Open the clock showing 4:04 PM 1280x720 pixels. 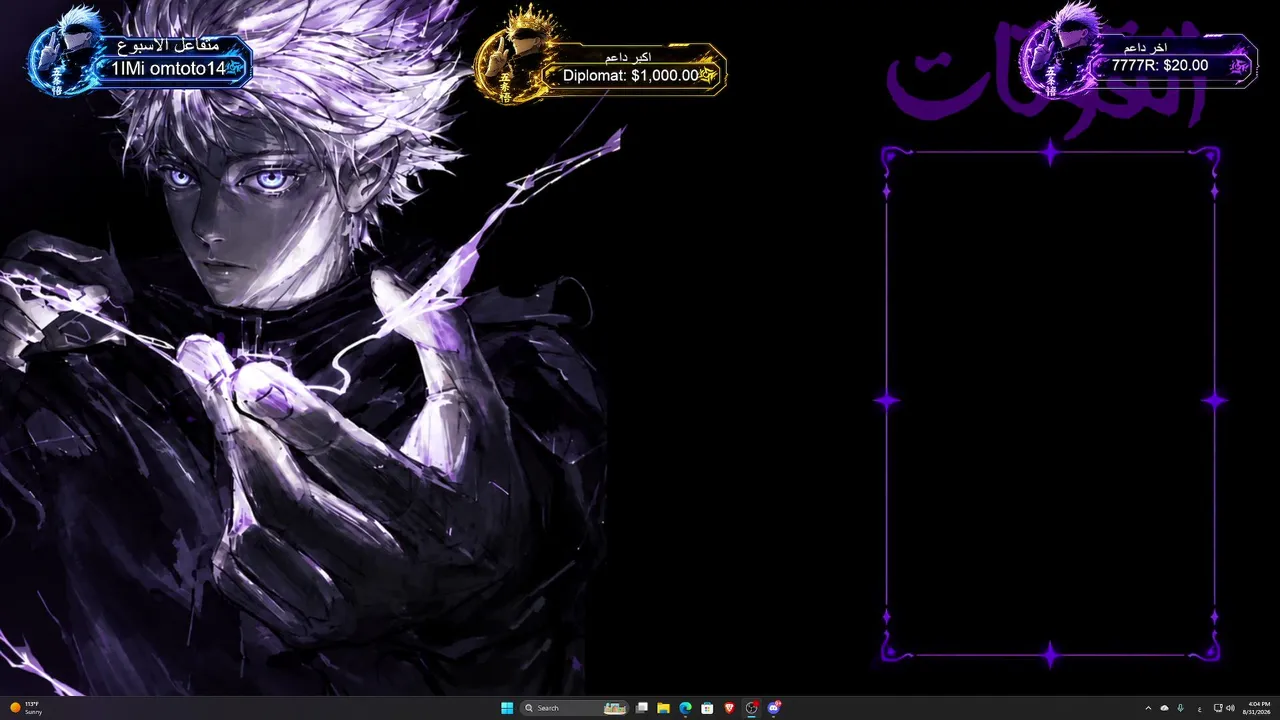[x=1258, y=708]
